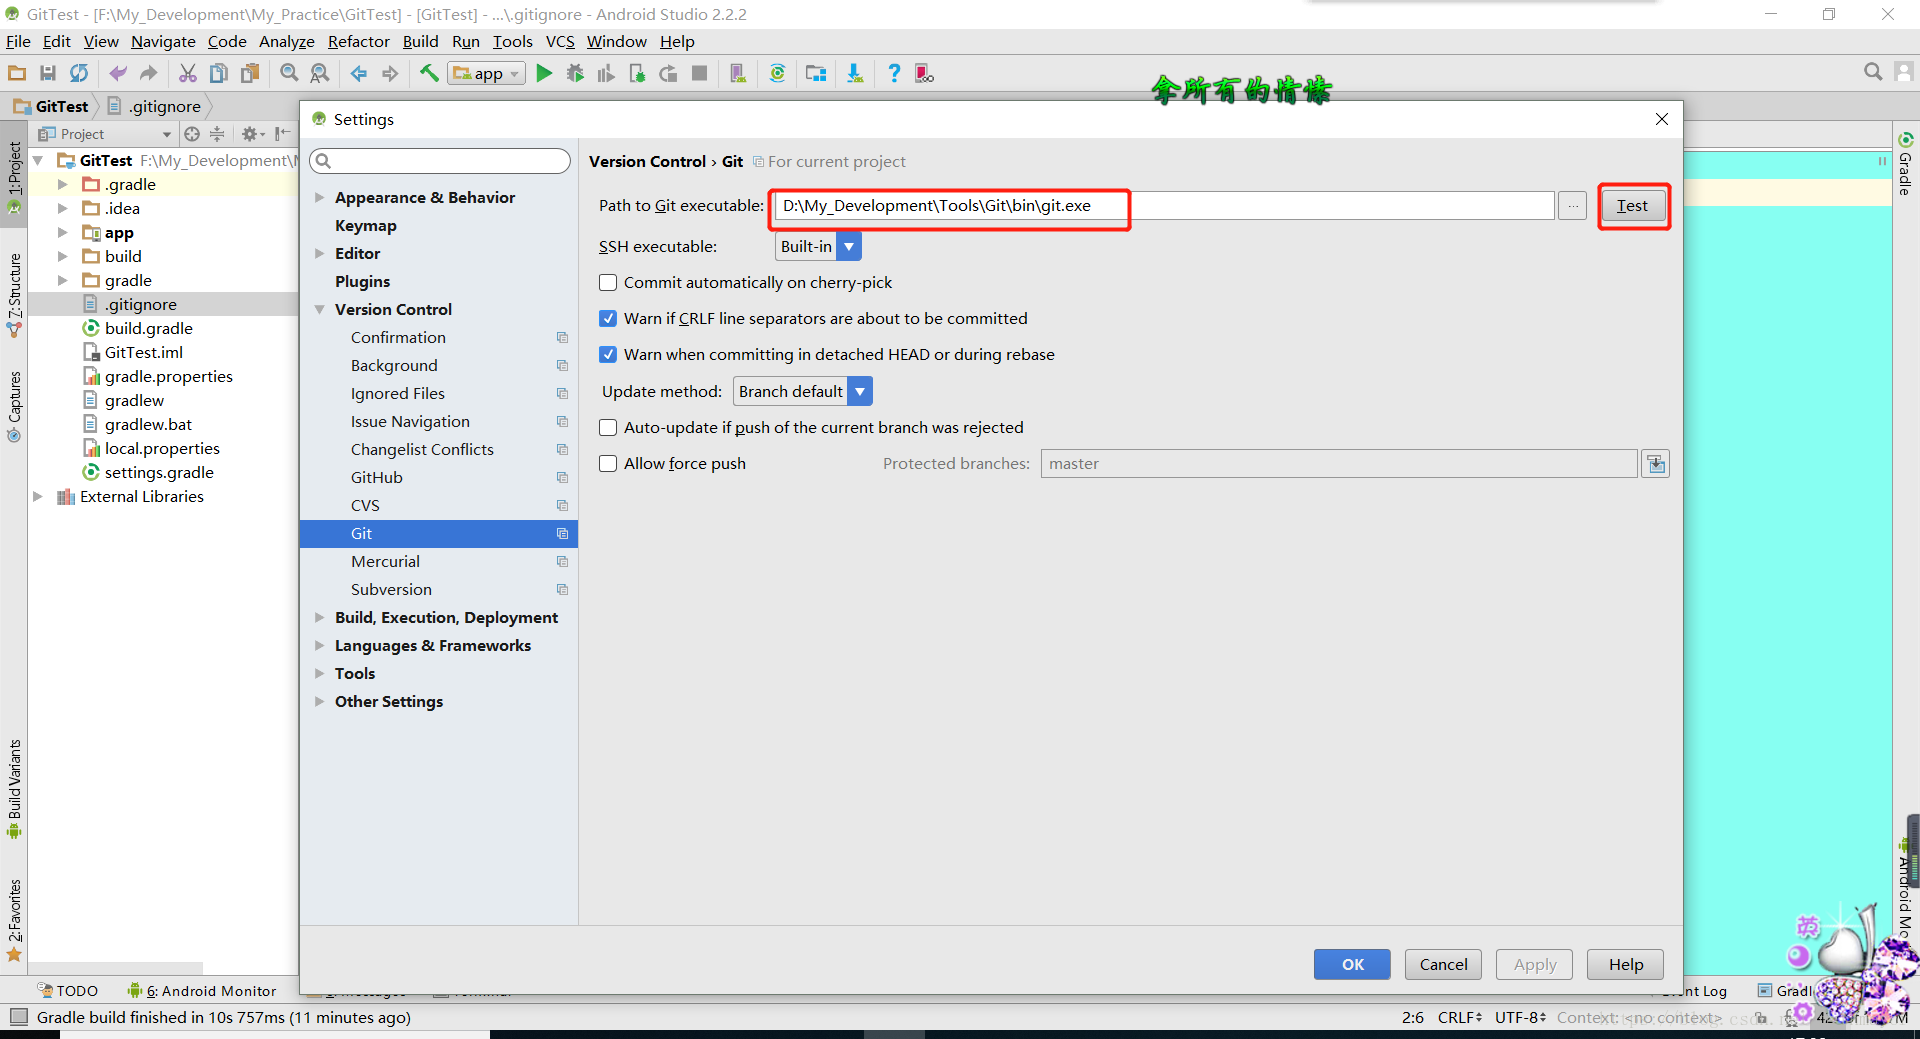Open the Analyze menu

point(287,42)
